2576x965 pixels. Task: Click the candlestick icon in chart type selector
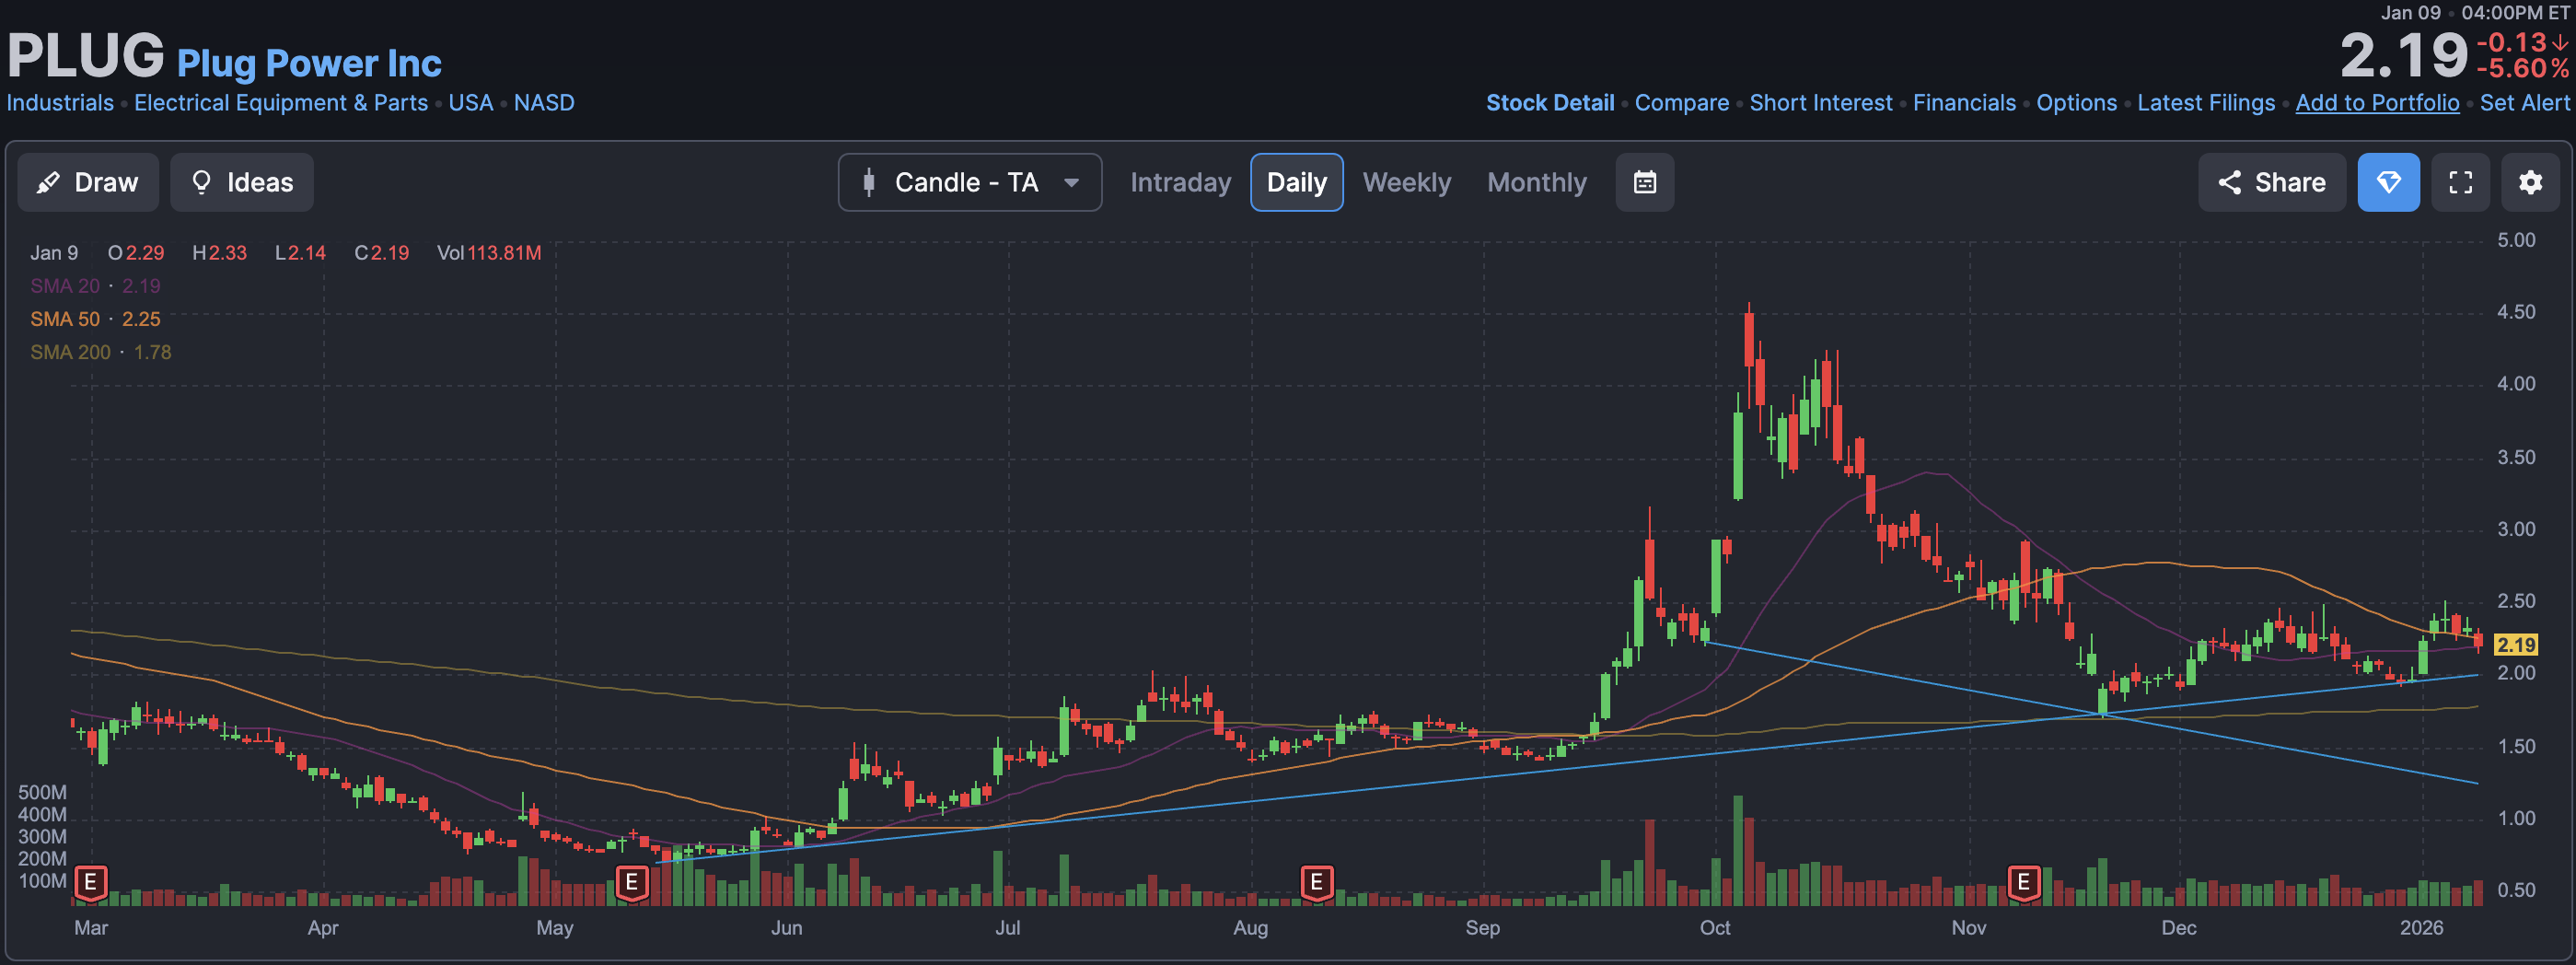pyautogui.click(x=869, y=182)
